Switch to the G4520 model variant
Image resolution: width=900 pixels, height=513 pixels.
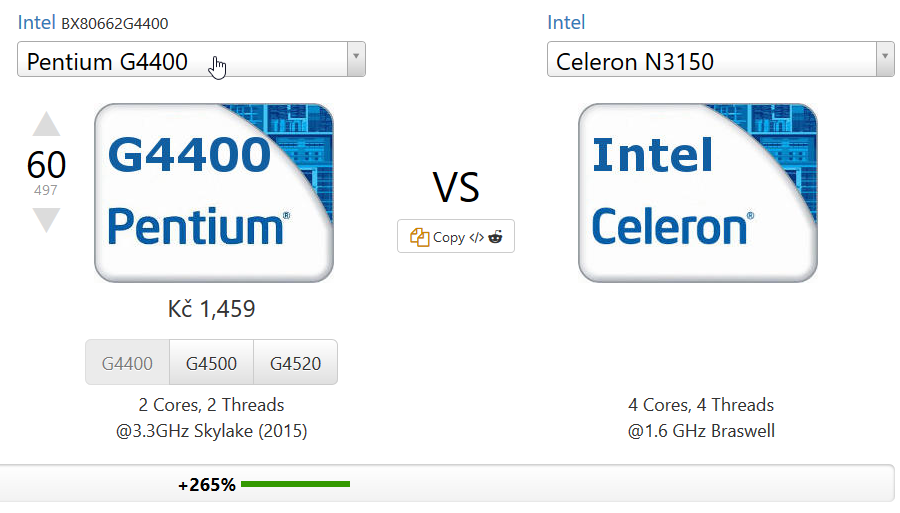click(x=296, y=363)
